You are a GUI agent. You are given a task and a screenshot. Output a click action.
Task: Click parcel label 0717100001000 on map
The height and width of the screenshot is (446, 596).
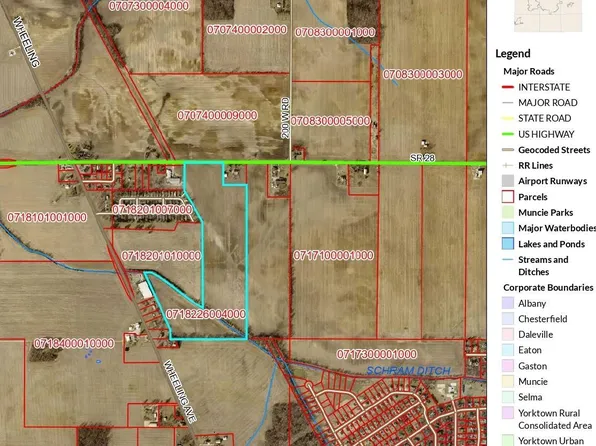[x=333, y=256]
